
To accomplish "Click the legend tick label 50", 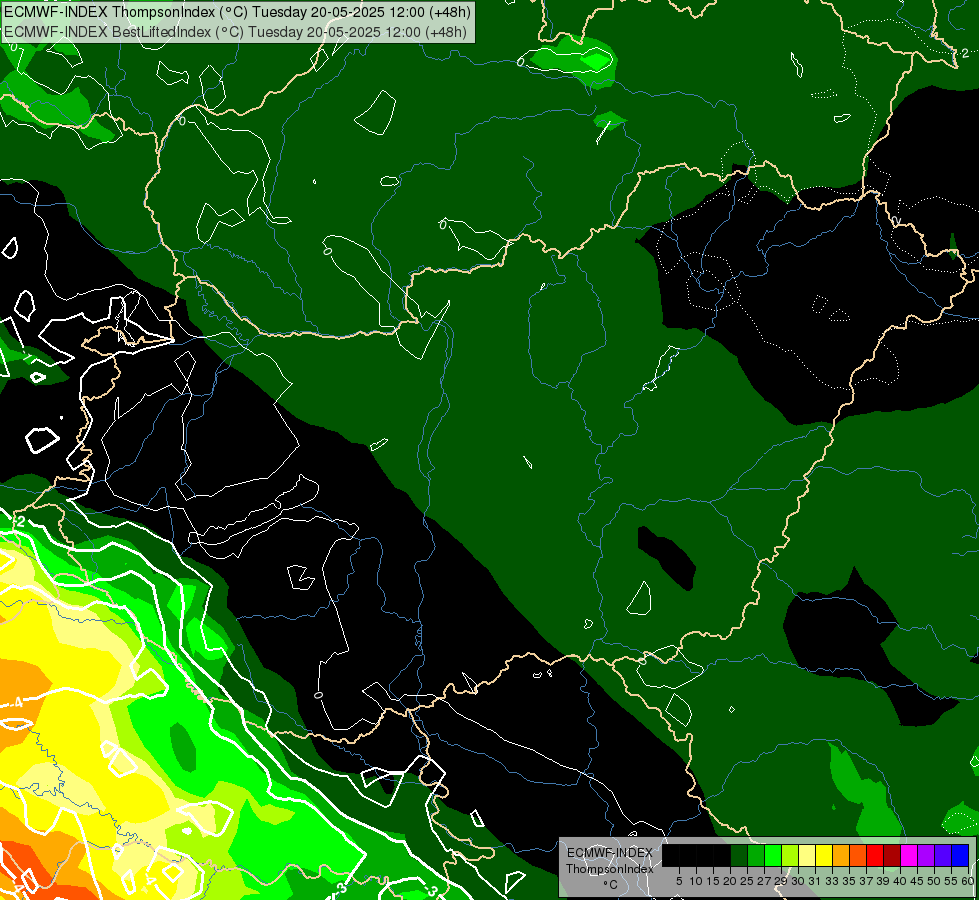I will [935, 881].
